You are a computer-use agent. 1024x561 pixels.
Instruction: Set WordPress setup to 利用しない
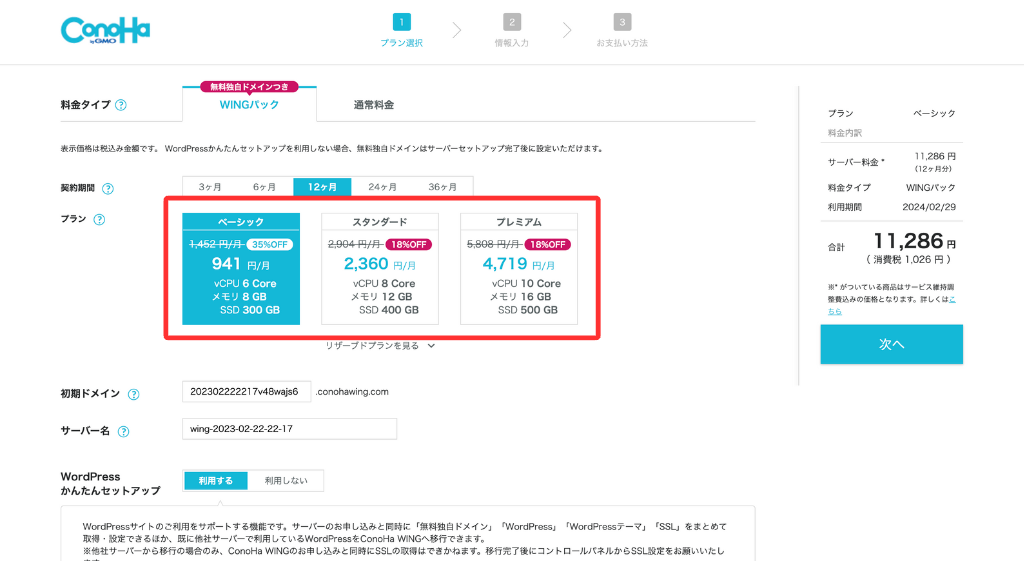click(286, 481)
